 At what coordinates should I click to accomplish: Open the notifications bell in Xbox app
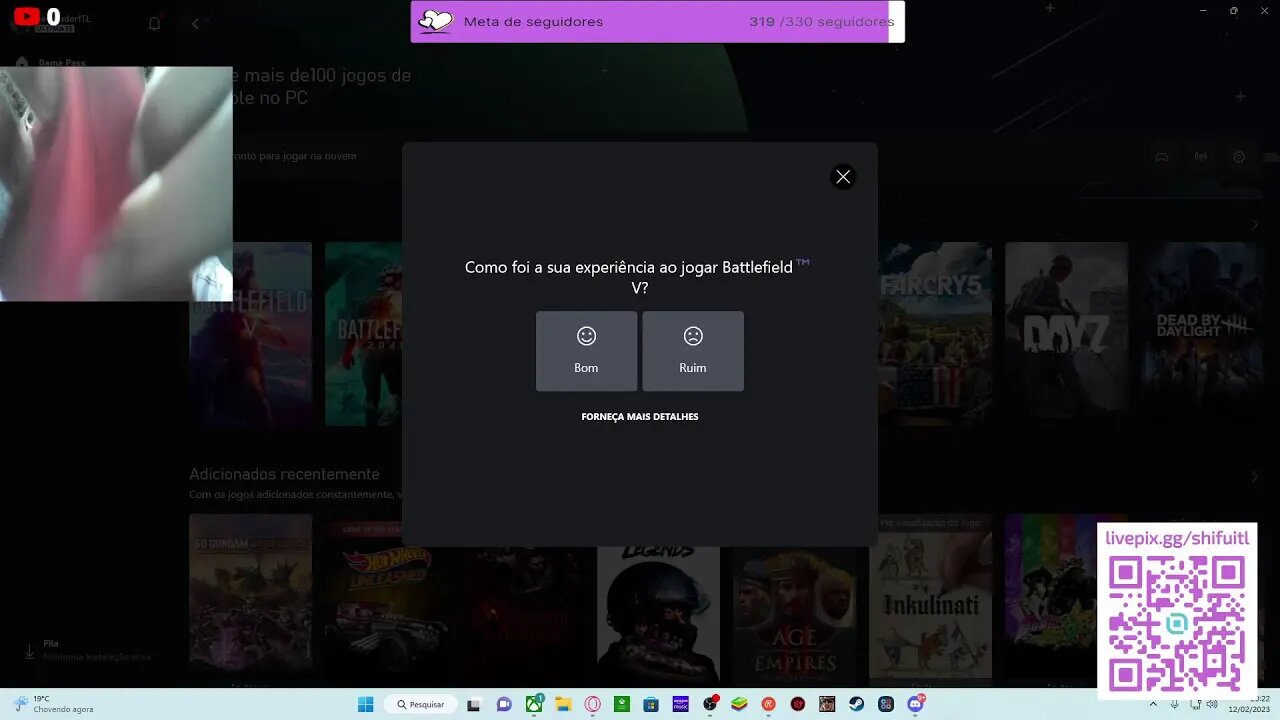[x=154, y=24]
